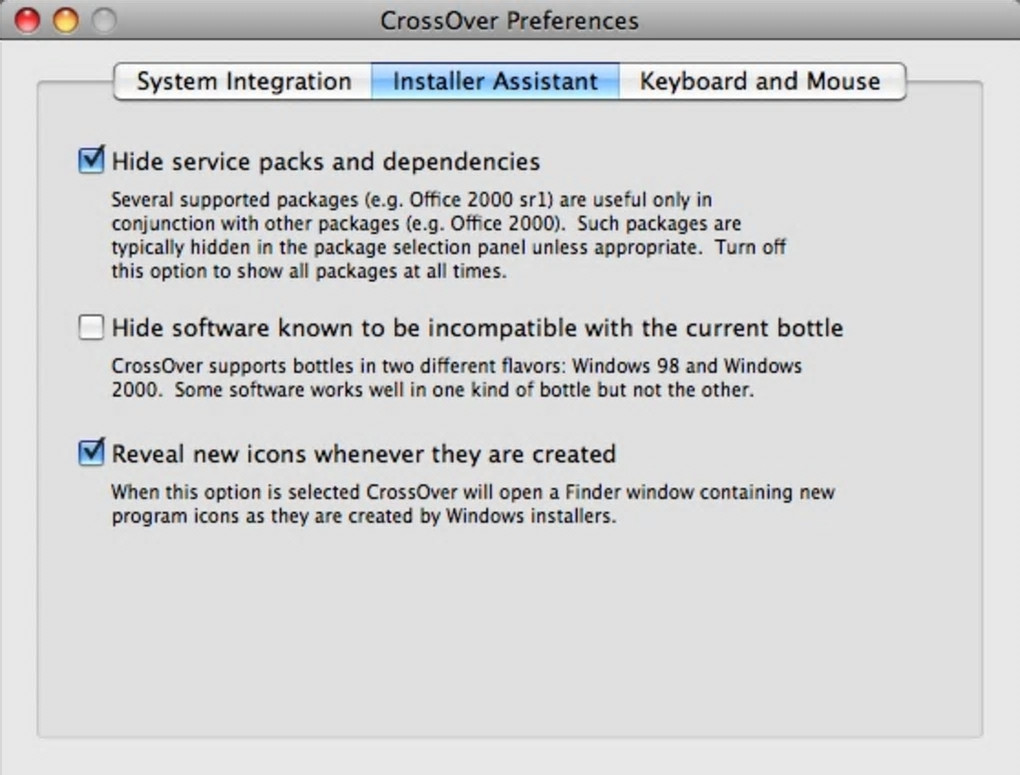
Task: Click the empty area below the options
Action: click(509, 640)
